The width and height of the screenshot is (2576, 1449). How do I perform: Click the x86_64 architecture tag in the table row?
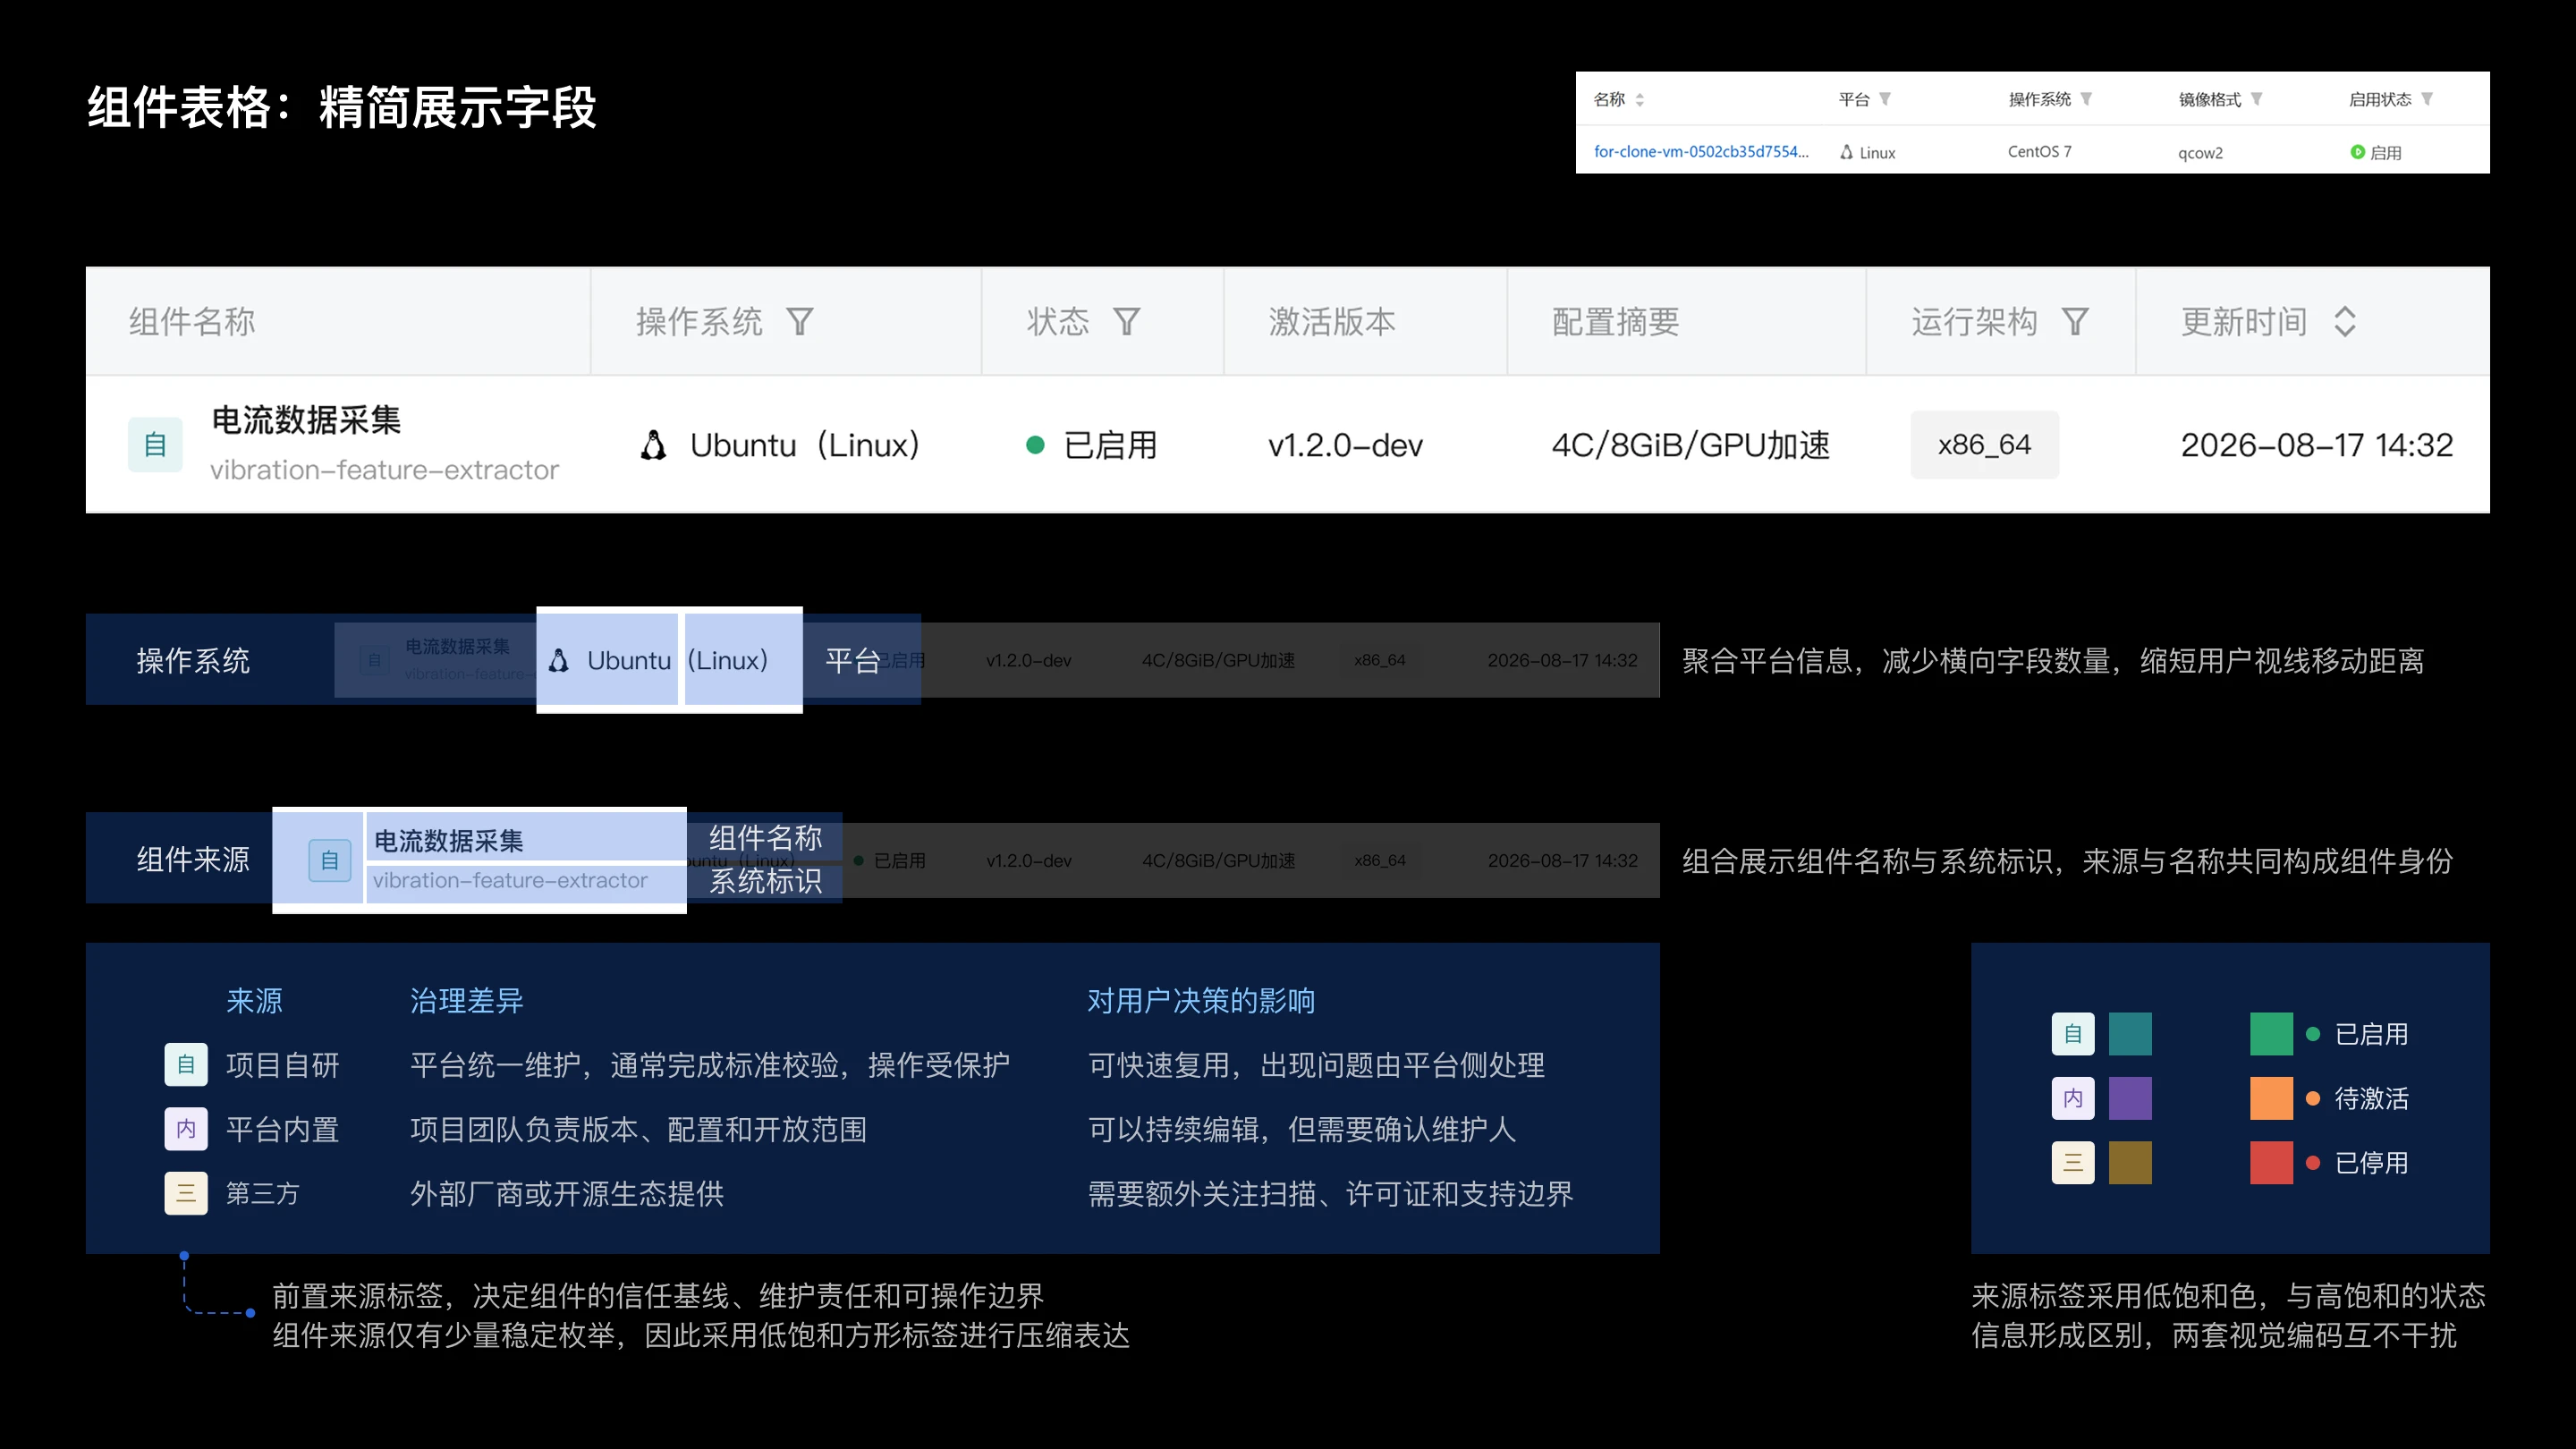click(1984, 445)
